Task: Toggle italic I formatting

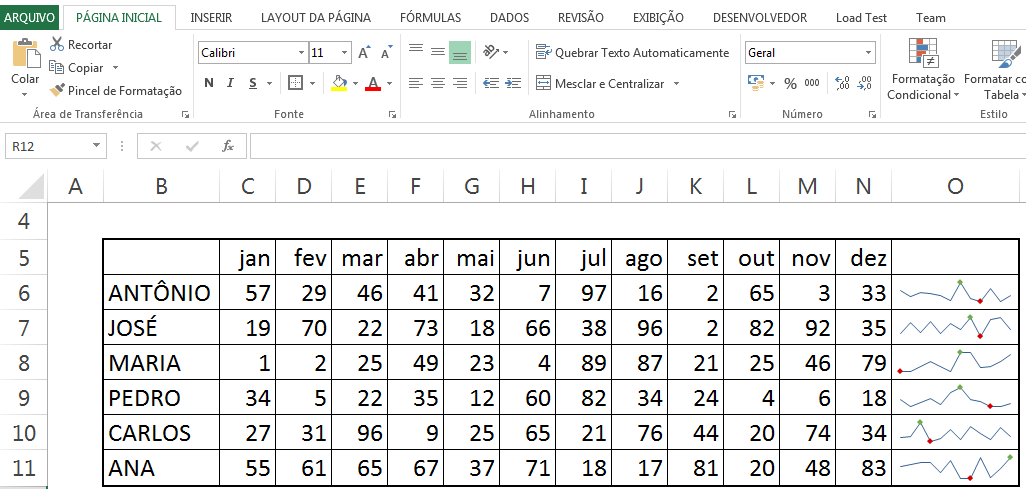Action: pos(230,83)
